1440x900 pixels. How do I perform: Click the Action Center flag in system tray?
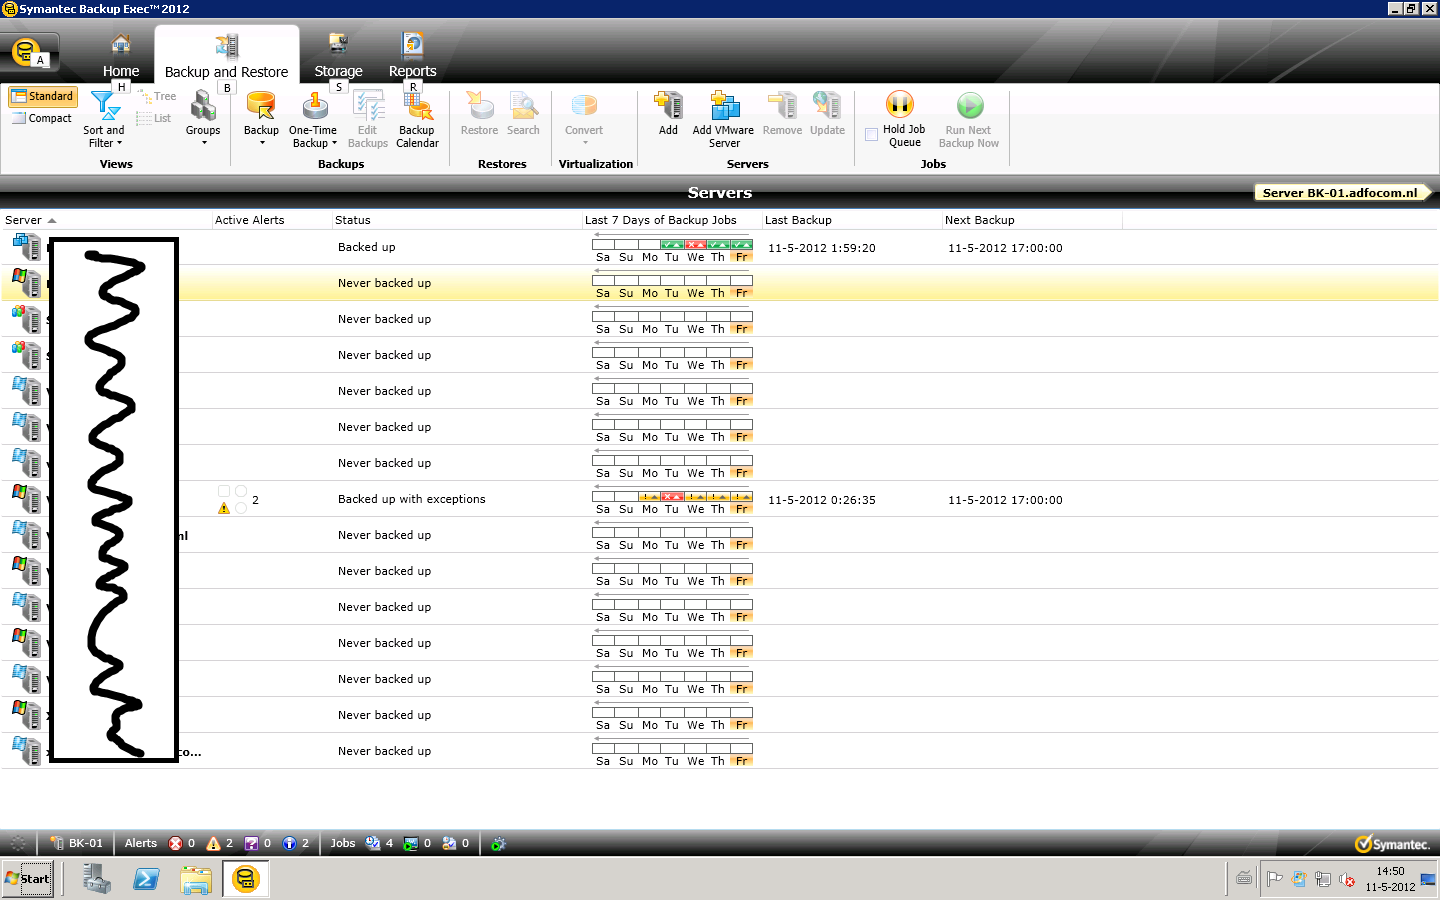[1274, 879]
